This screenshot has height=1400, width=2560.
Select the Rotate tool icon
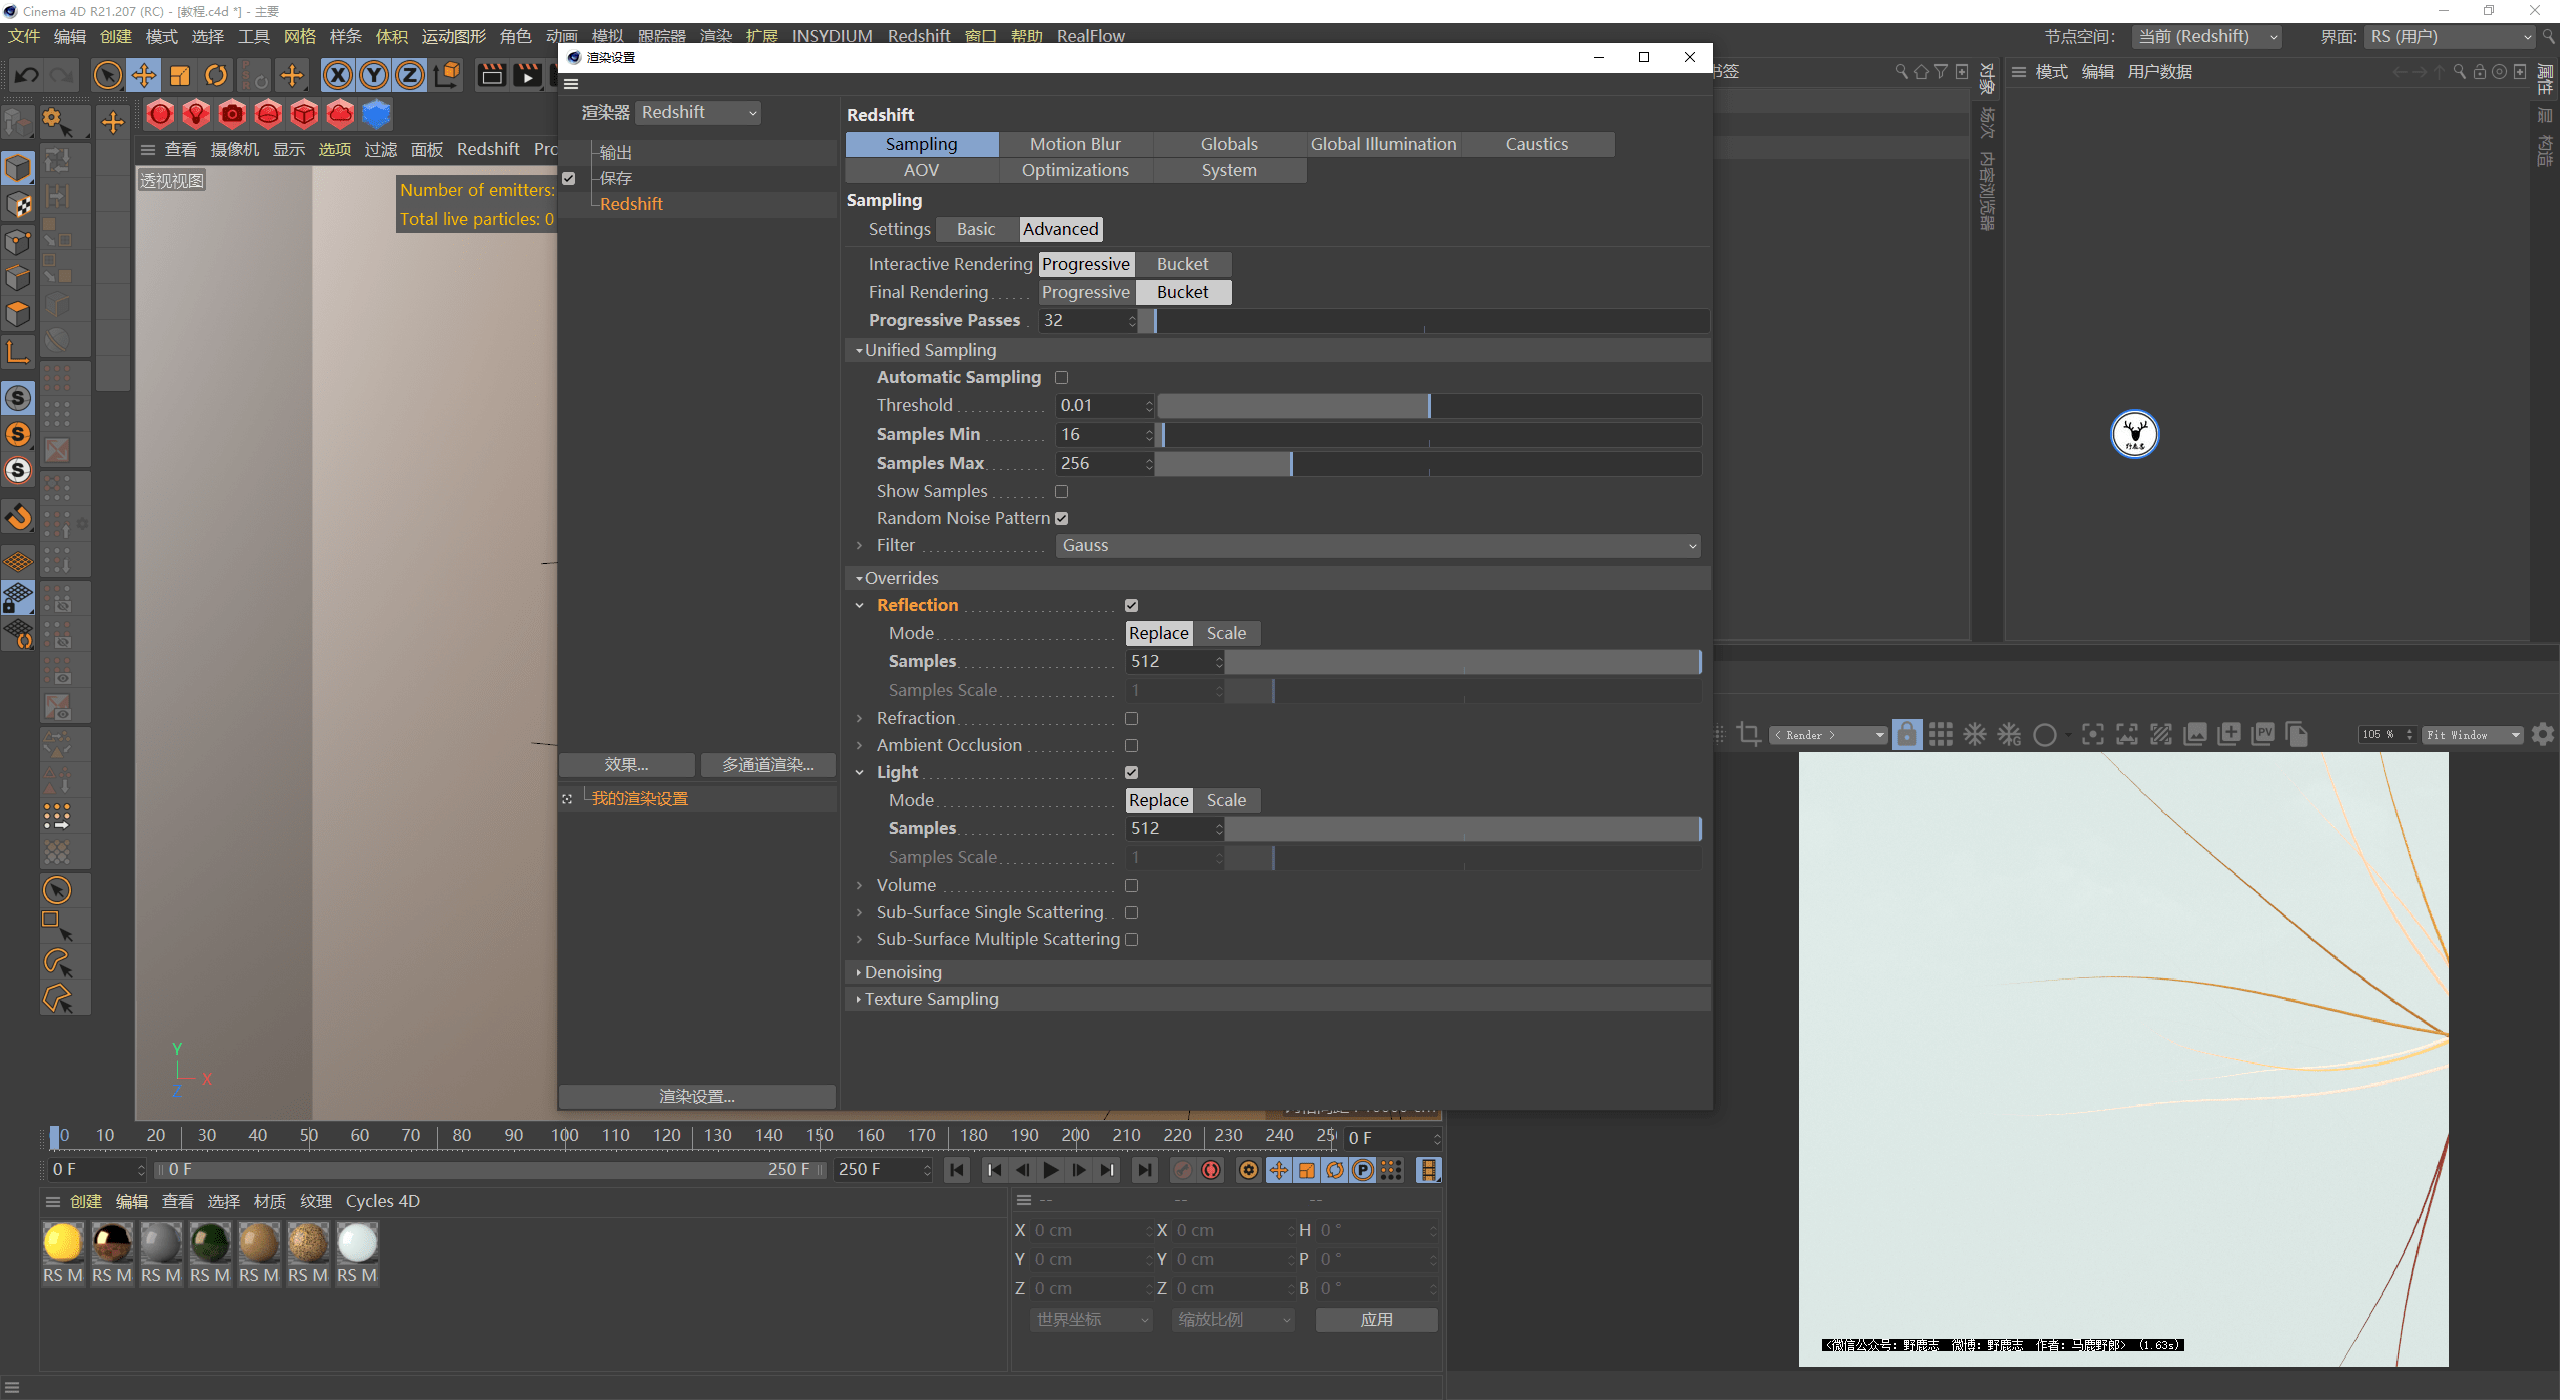[x=216, y=75]
